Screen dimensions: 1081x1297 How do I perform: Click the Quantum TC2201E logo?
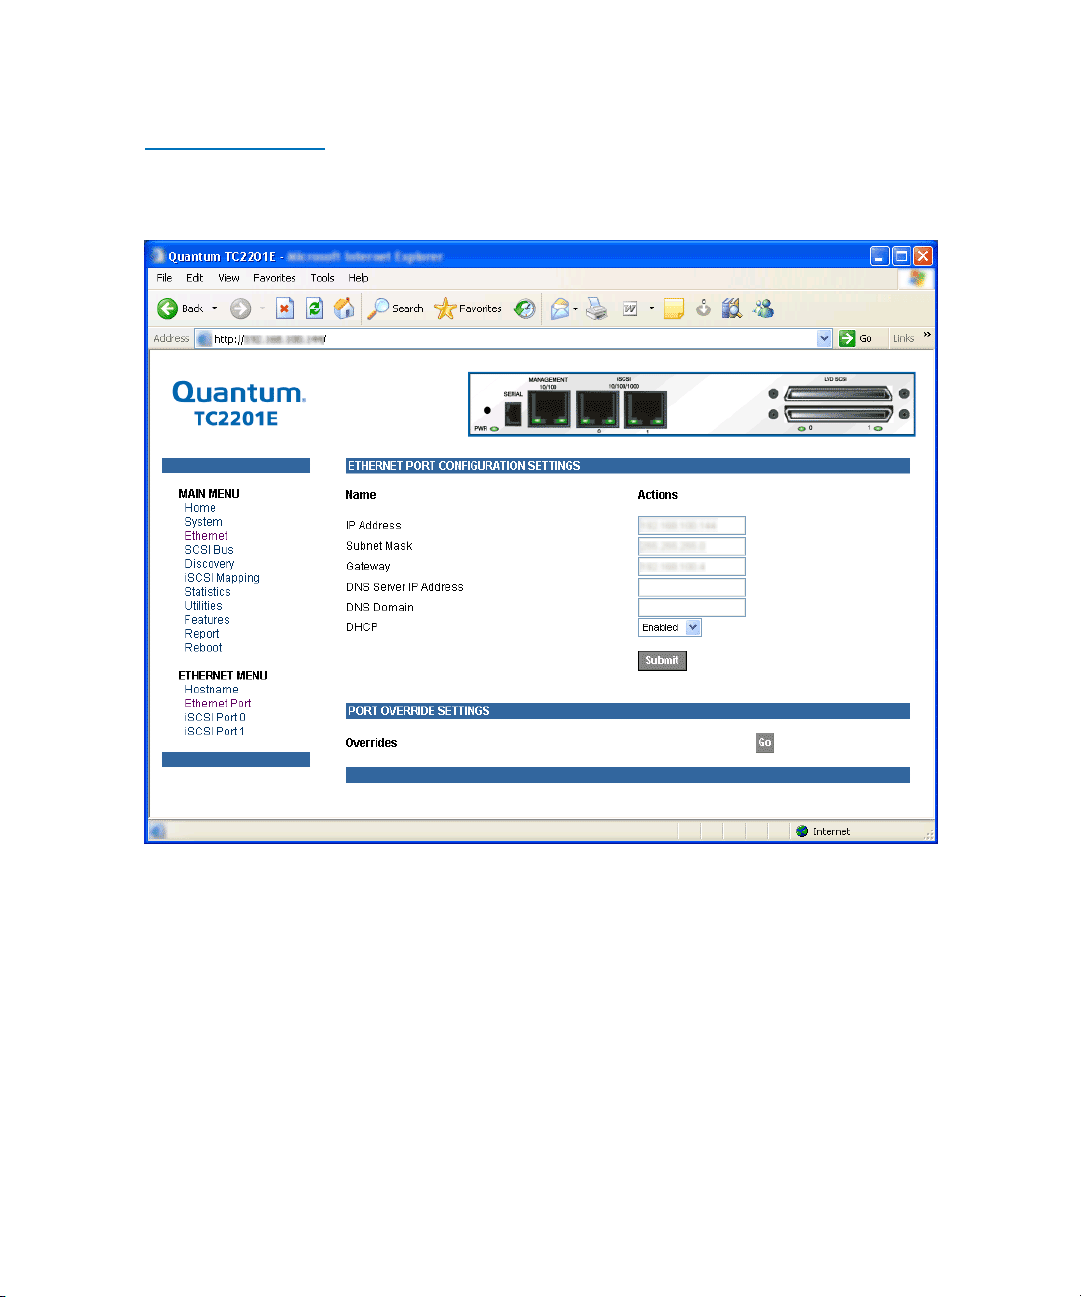tap(239, 404)
